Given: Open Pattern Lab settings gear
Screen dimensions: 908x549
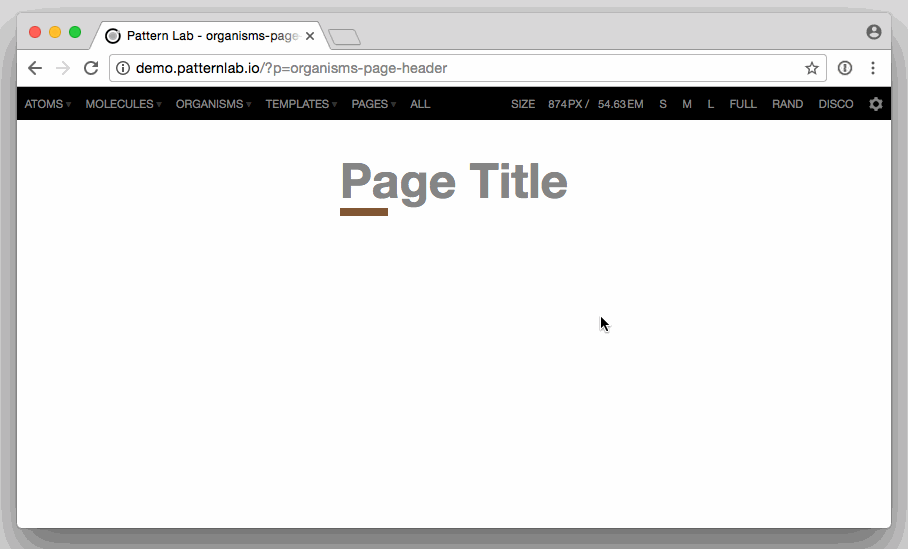Looking at the screenshot, I should 876,104.
